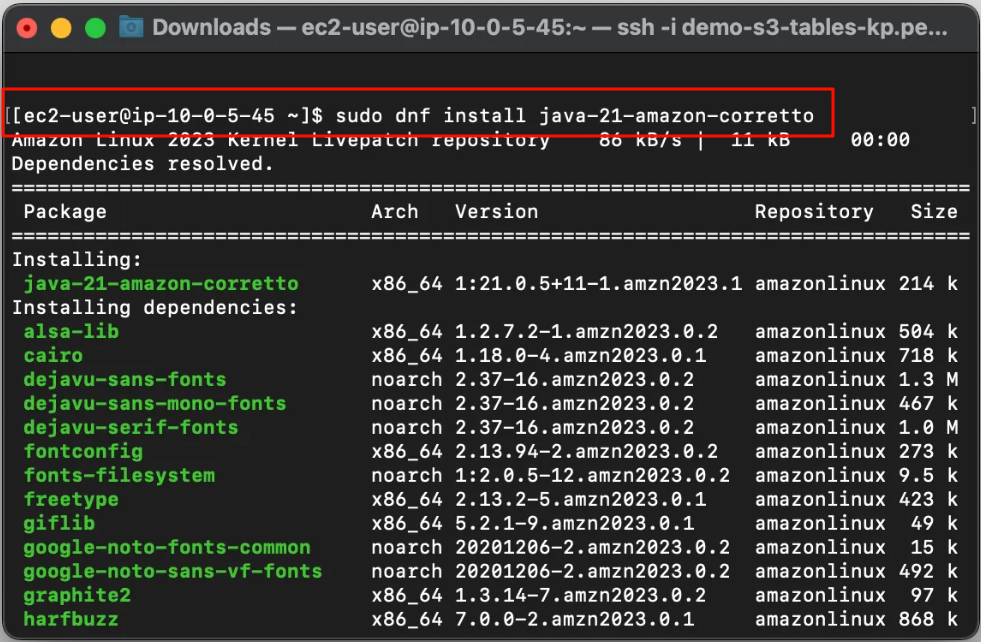Screen dimensions: 981x642
Task: Click the 9.5 k size value
Action: pos(928,475)
